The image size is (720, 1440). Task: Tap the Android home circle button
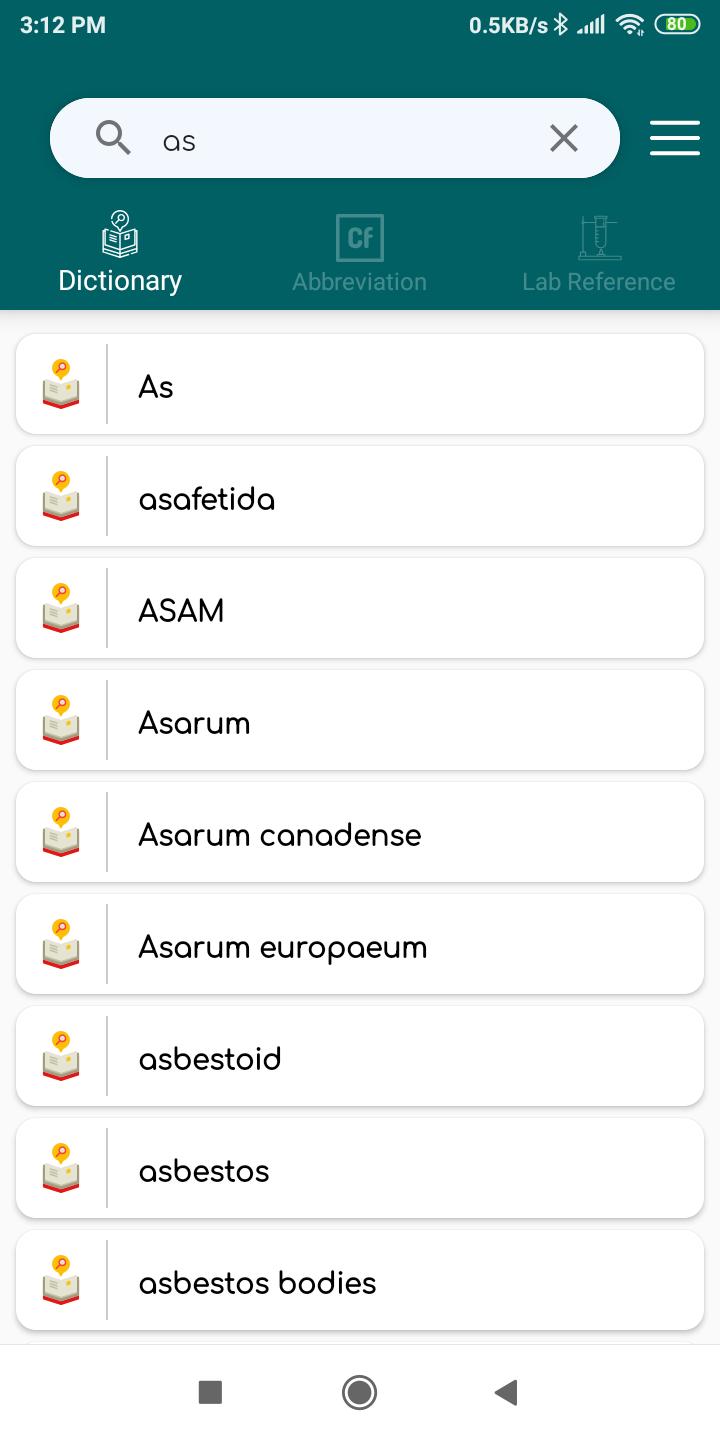(359, 1392)
